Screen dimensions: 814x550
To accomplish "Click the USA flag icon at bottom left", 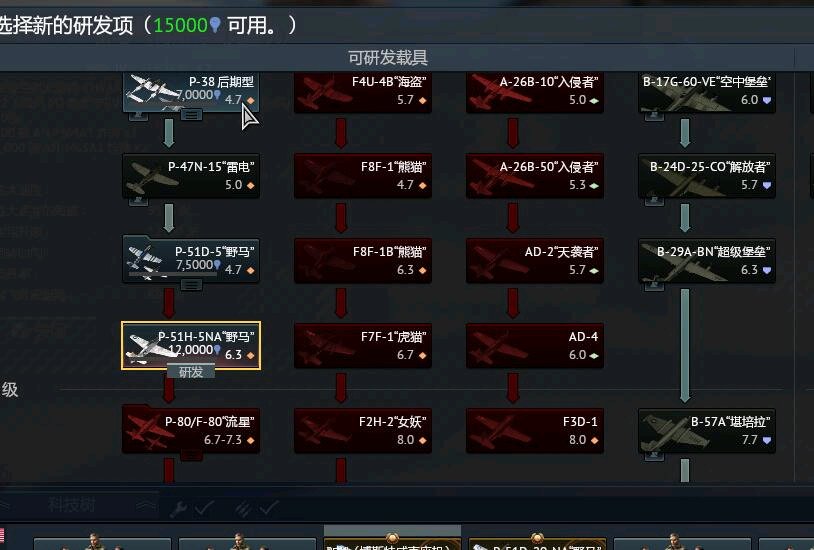I will (2, 536).
